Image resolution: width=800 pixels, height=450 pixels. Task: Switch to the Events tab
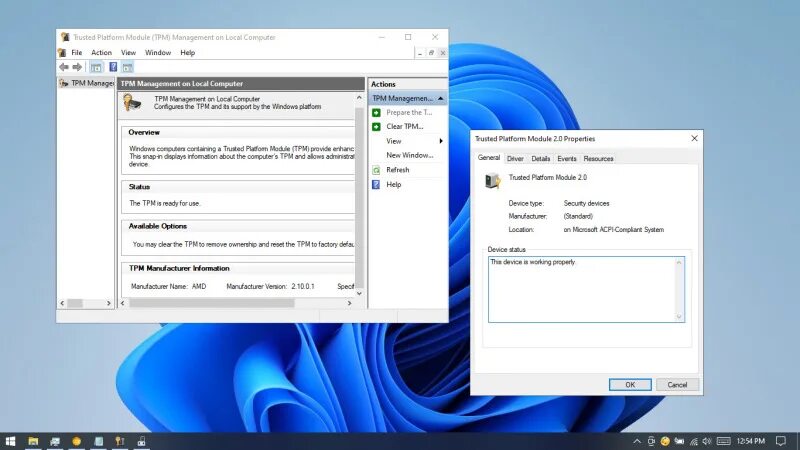point(566,159)
